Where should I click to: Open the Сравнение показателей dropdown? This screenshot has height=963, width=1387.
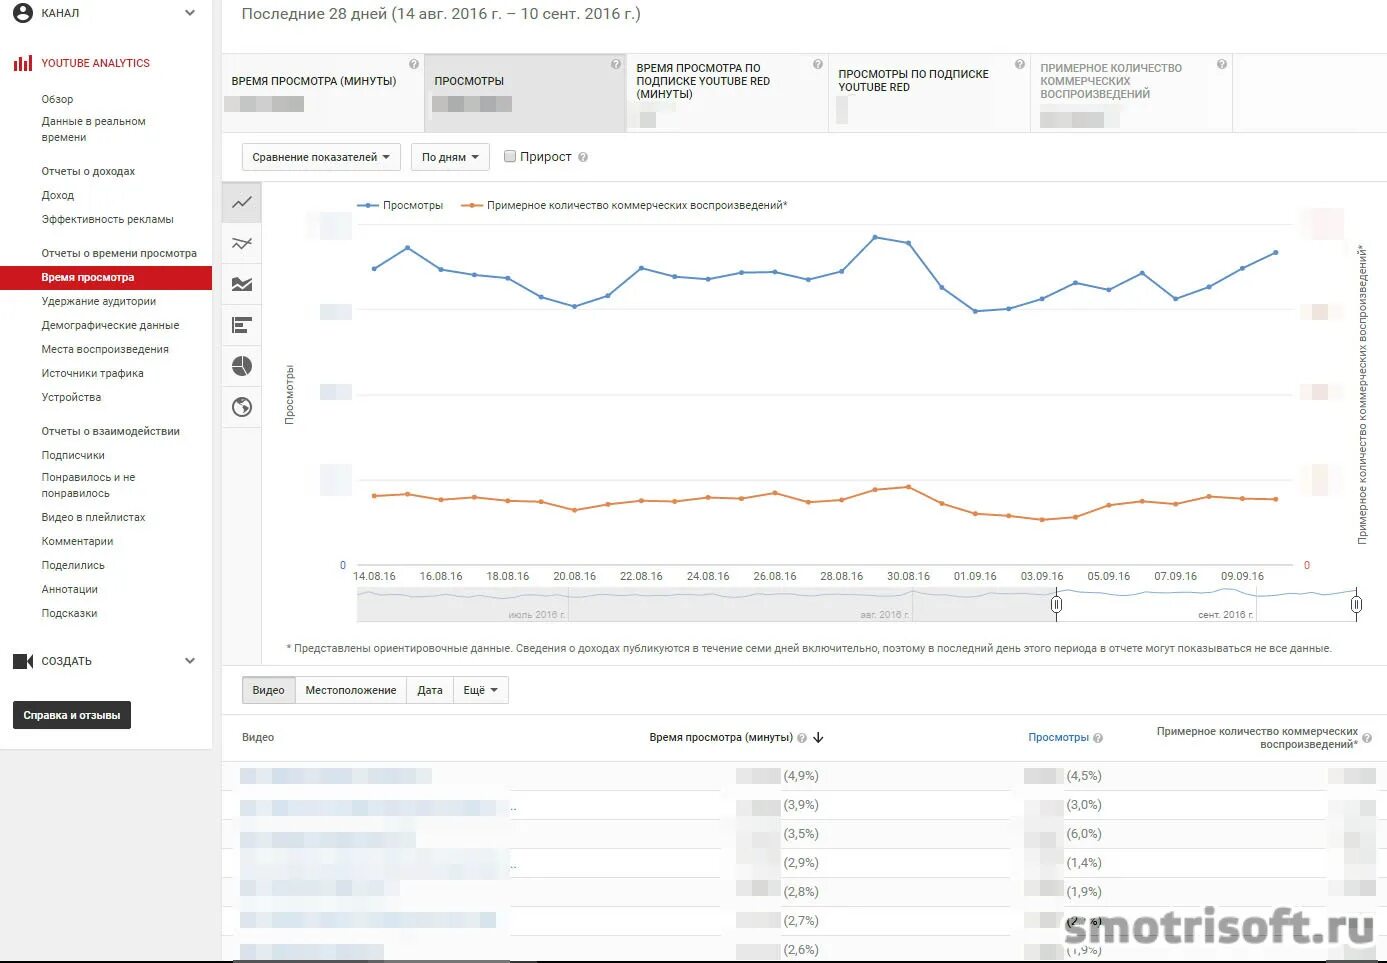(x=321, y=157)
